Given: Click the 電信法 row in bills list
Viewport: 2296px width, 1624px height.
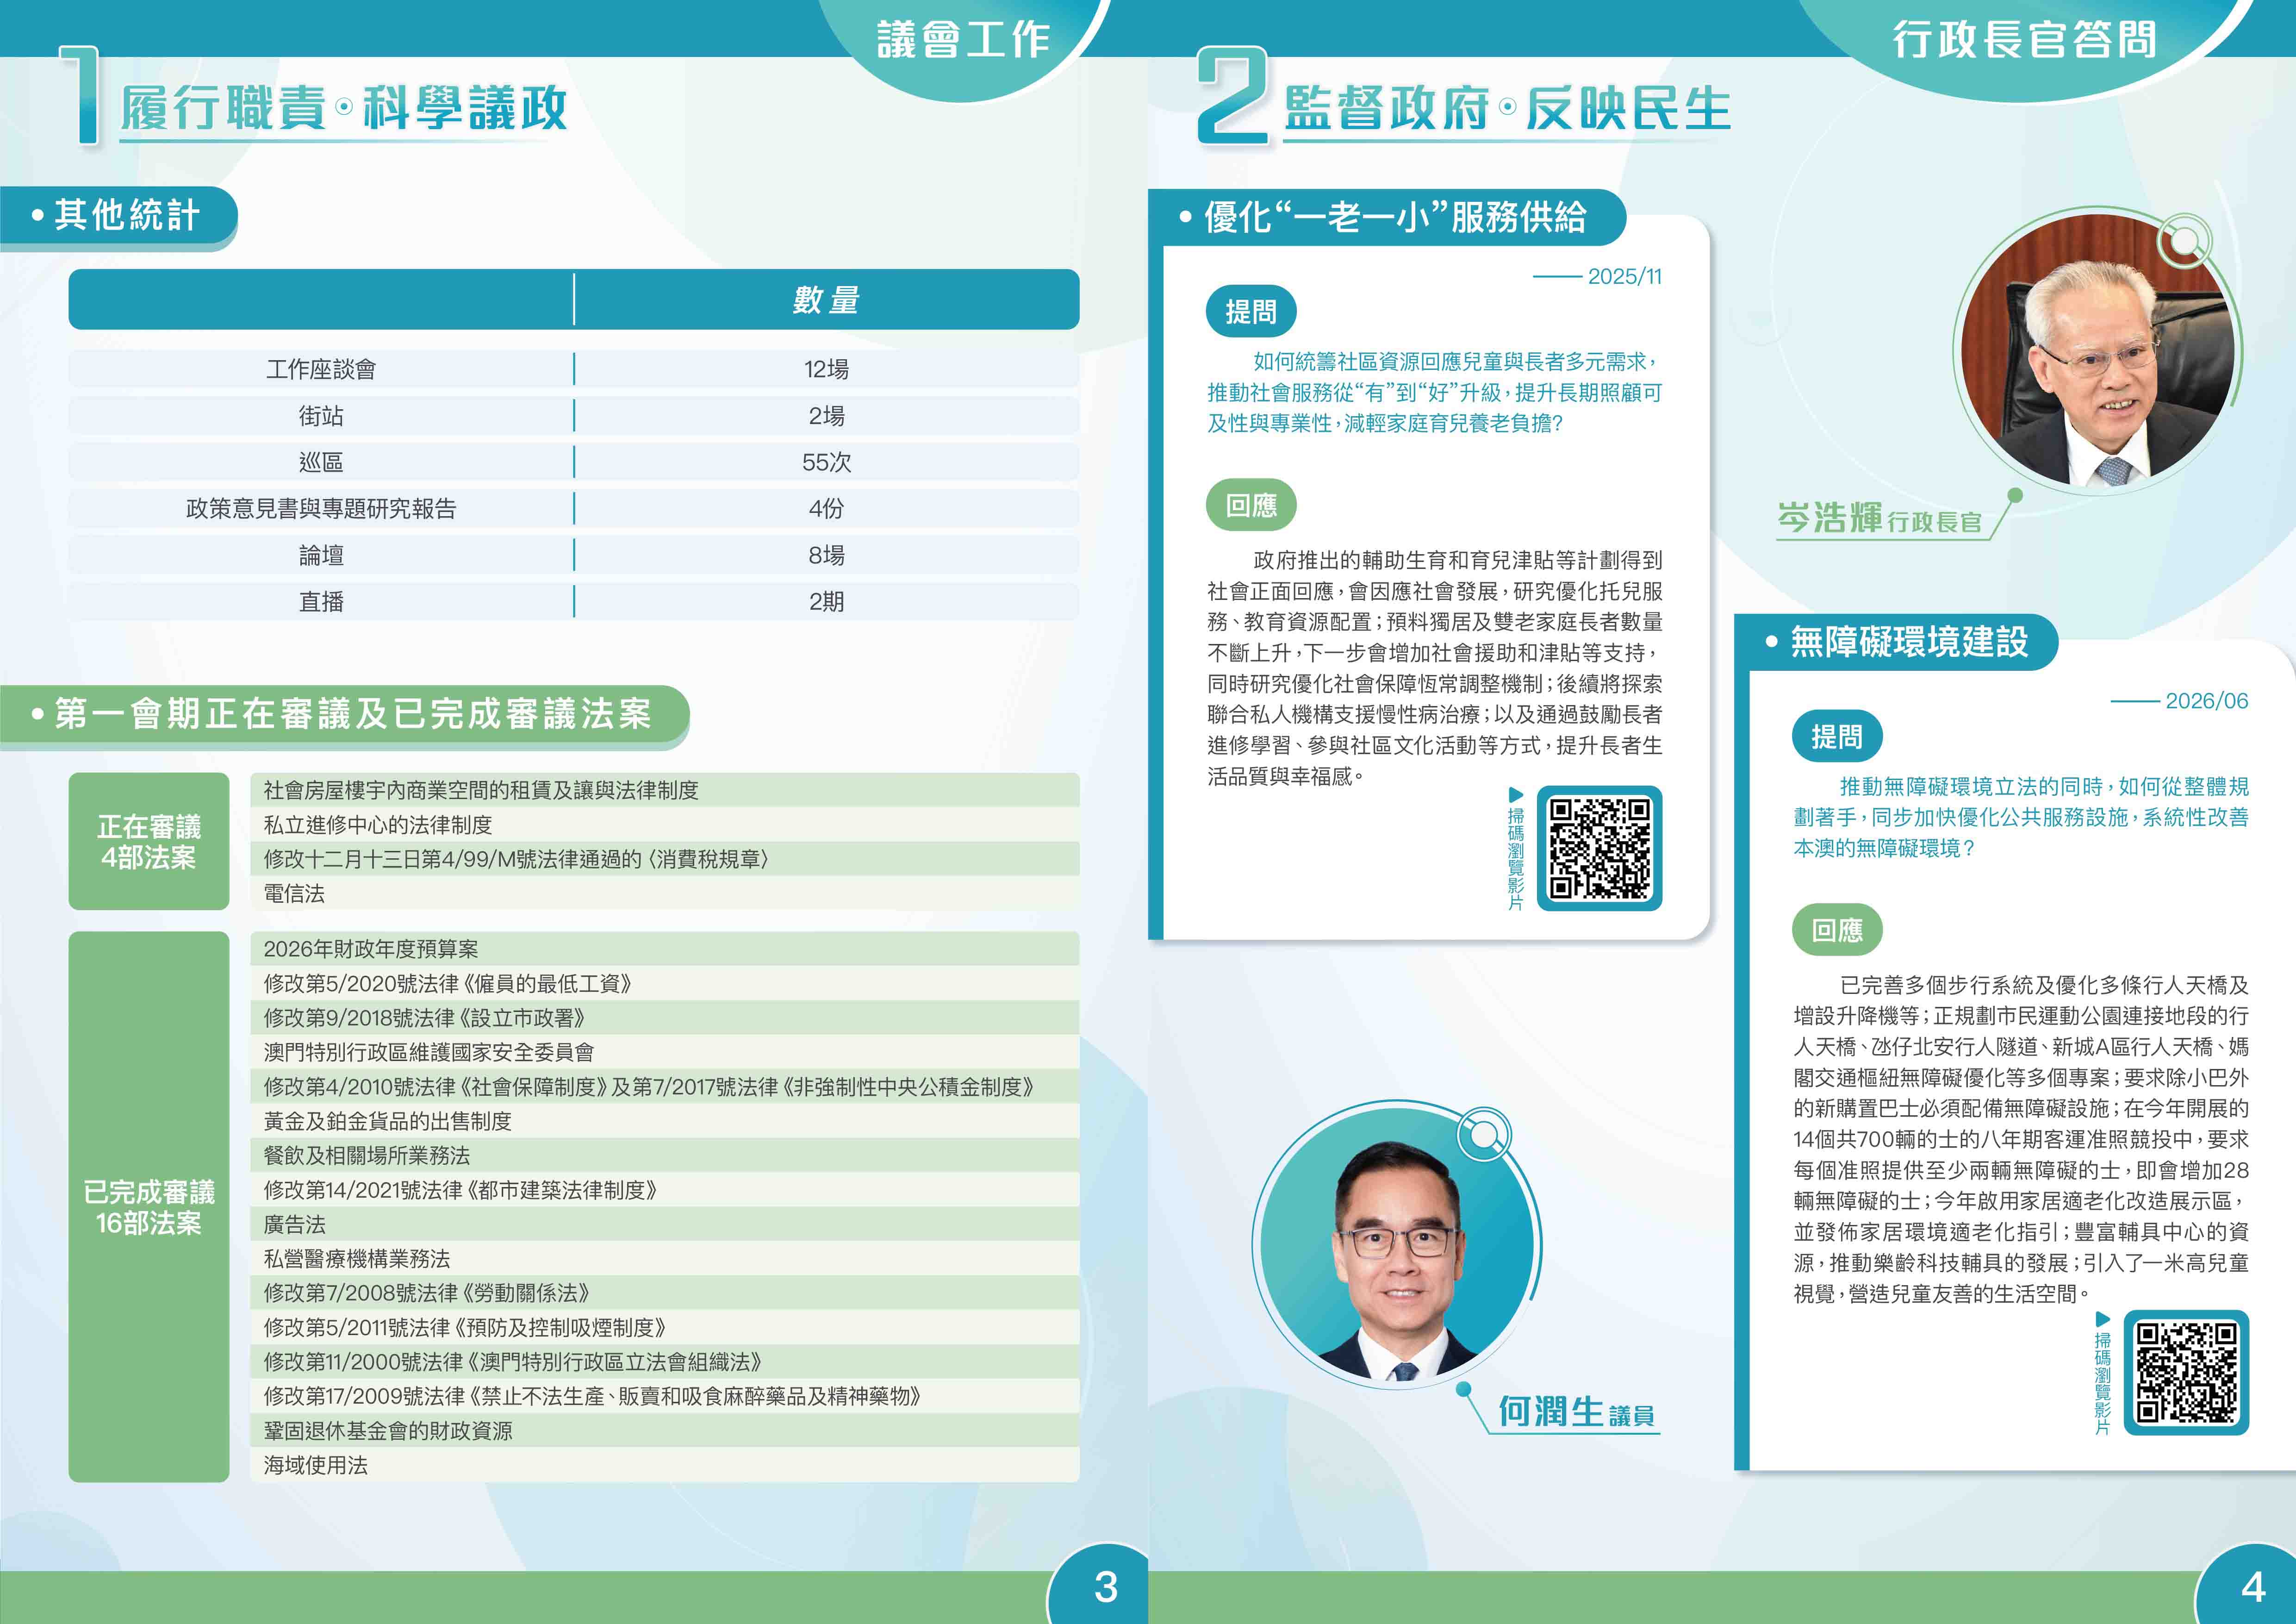Looking at the screenshot, I should coord(664,893).
